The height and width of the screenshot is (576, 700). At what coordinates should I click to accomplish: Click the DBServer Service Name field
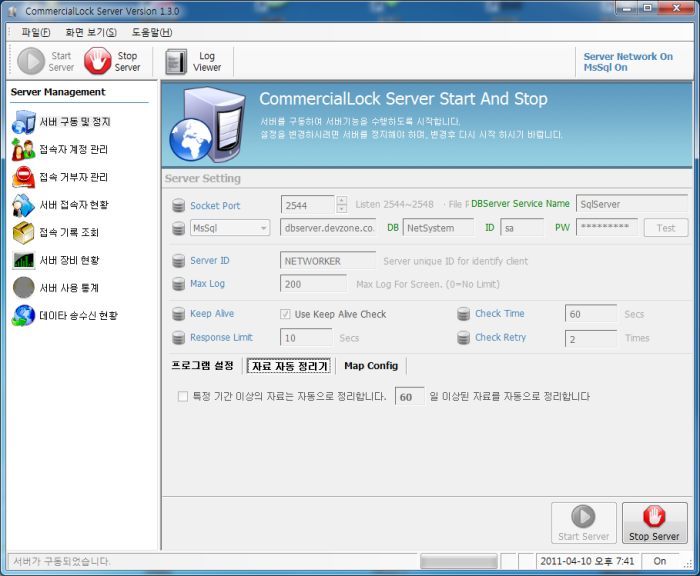(632, 204)
